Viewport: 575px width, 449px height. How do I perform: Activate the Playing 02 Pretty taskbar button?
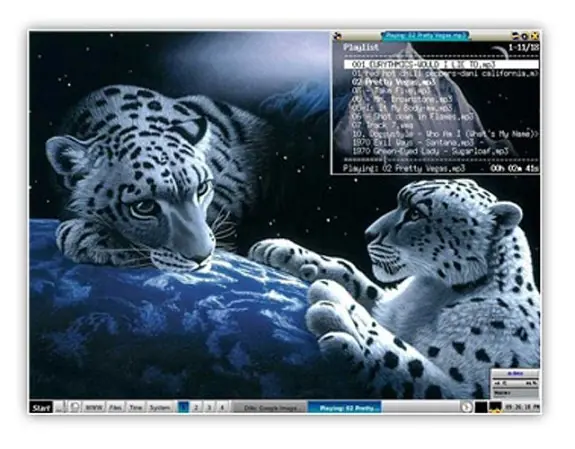pyautogui.click(x=344, y=408)
